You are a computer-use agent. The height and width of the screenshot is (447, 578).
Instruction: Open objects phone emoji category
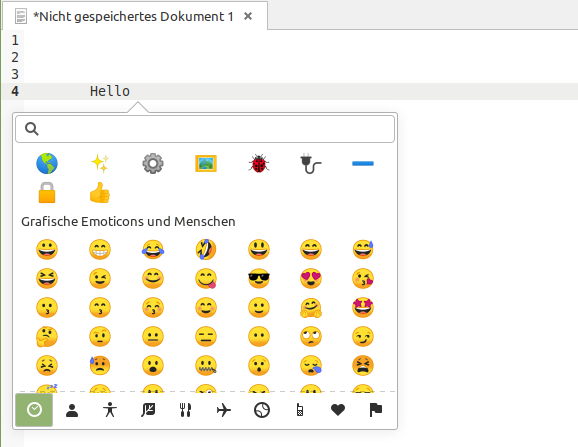[300, 410]
